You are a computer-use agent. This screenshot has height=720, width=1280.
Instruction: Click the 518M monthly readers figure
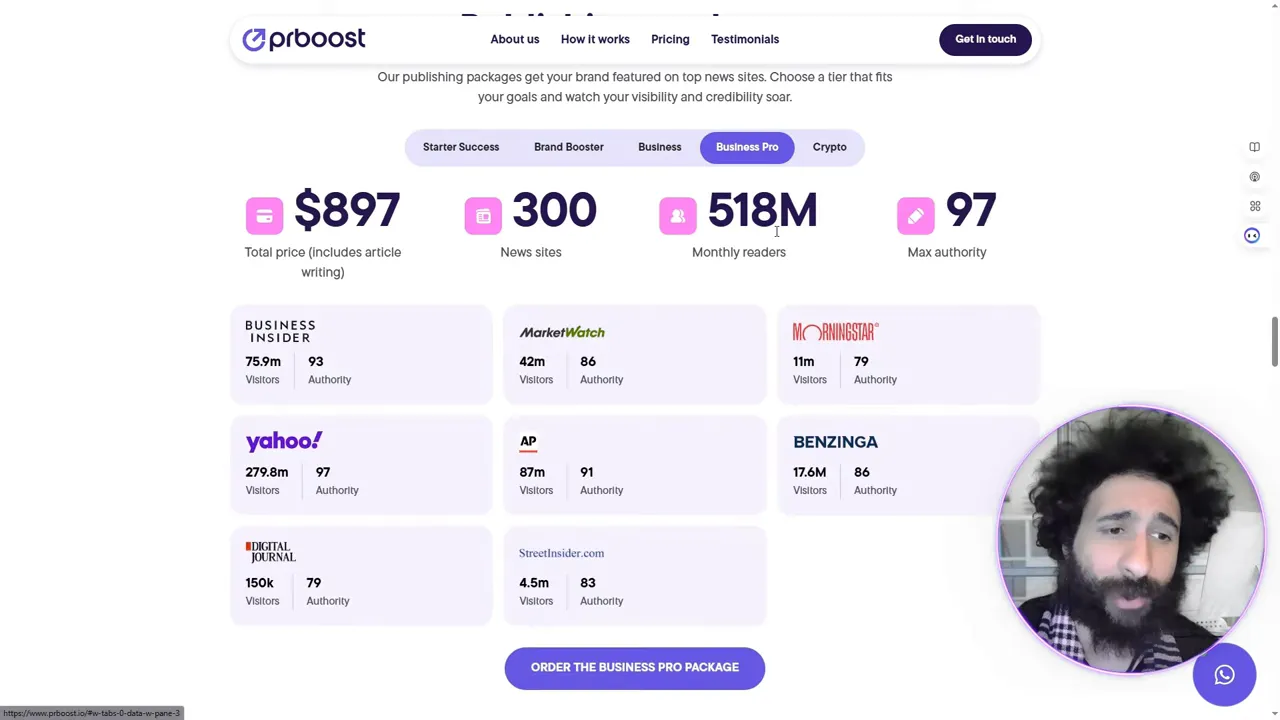(762, 211)
